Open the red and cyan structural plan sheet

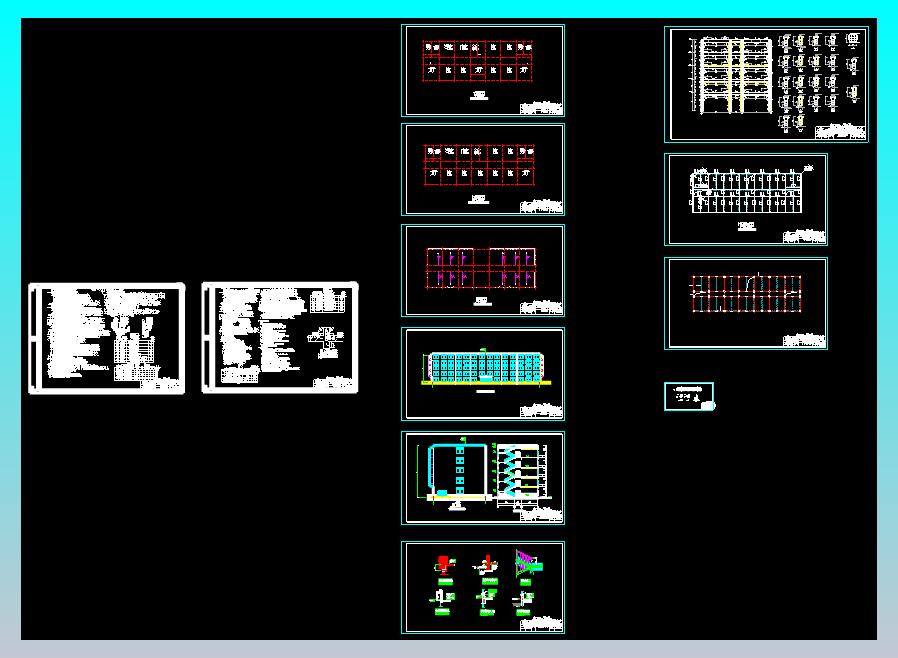click(746, 304)
